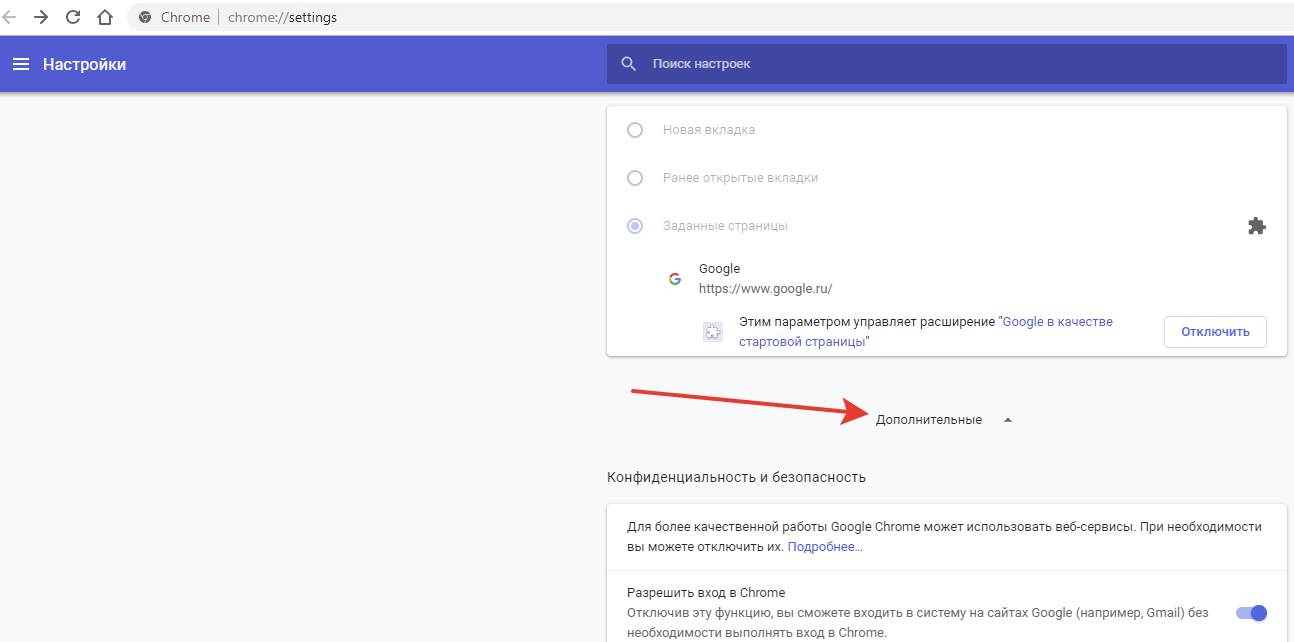
Task: Collapse the Дополнительные section arrow
Action: 1008,420
